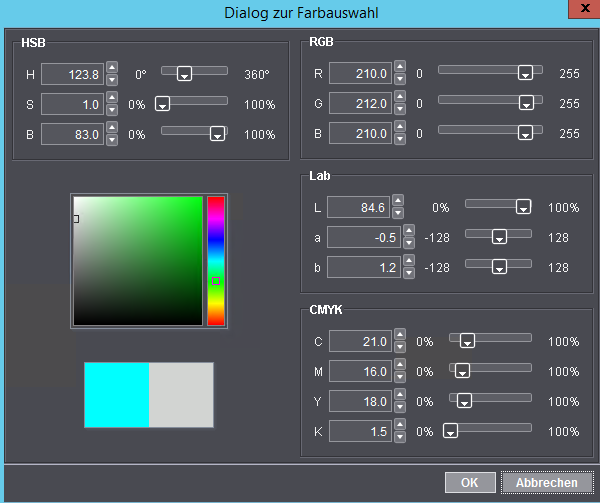
Task: Decrease Lab b value with down arrow
Action: [x=398, y=273]
